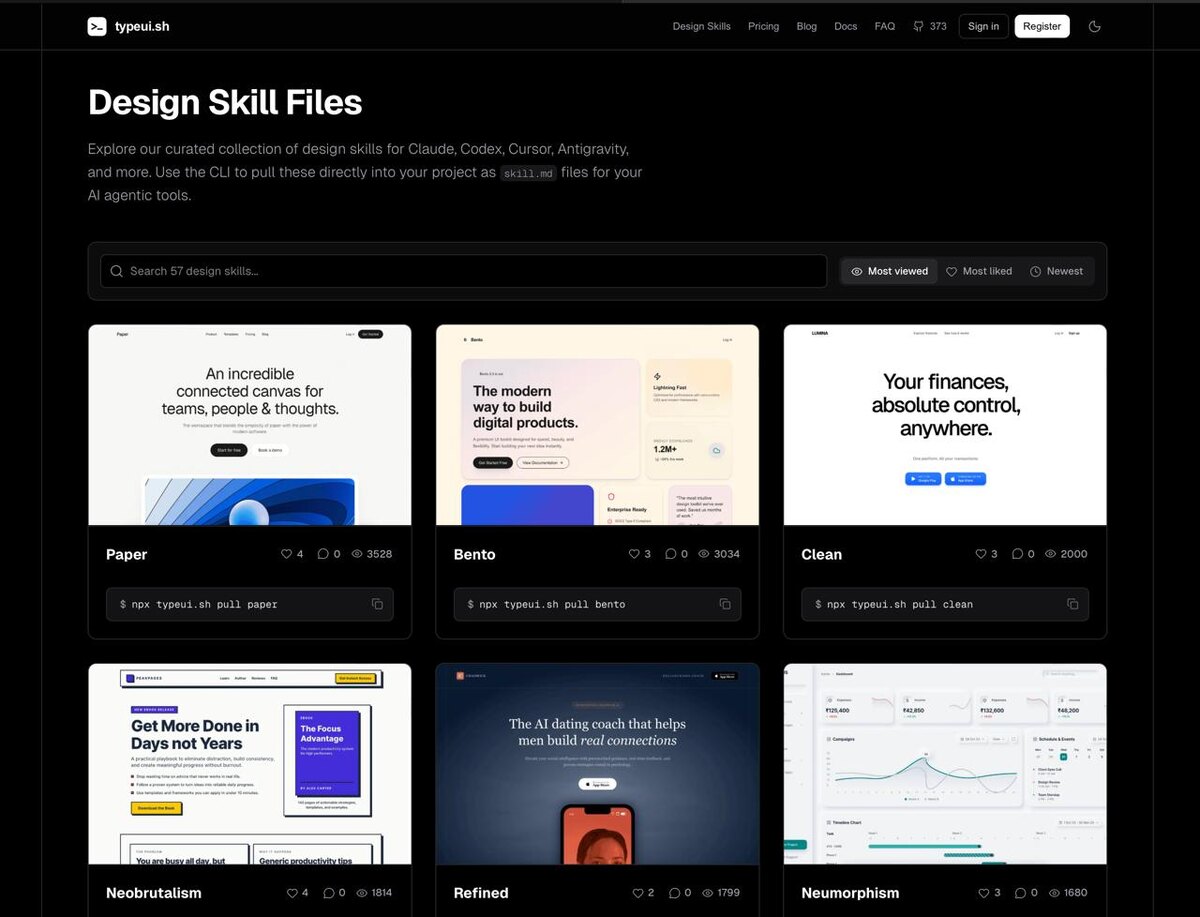The image size is (1200, 917).
Task: Open the Neumorphism skill title
Action: (x=850, y=893)
